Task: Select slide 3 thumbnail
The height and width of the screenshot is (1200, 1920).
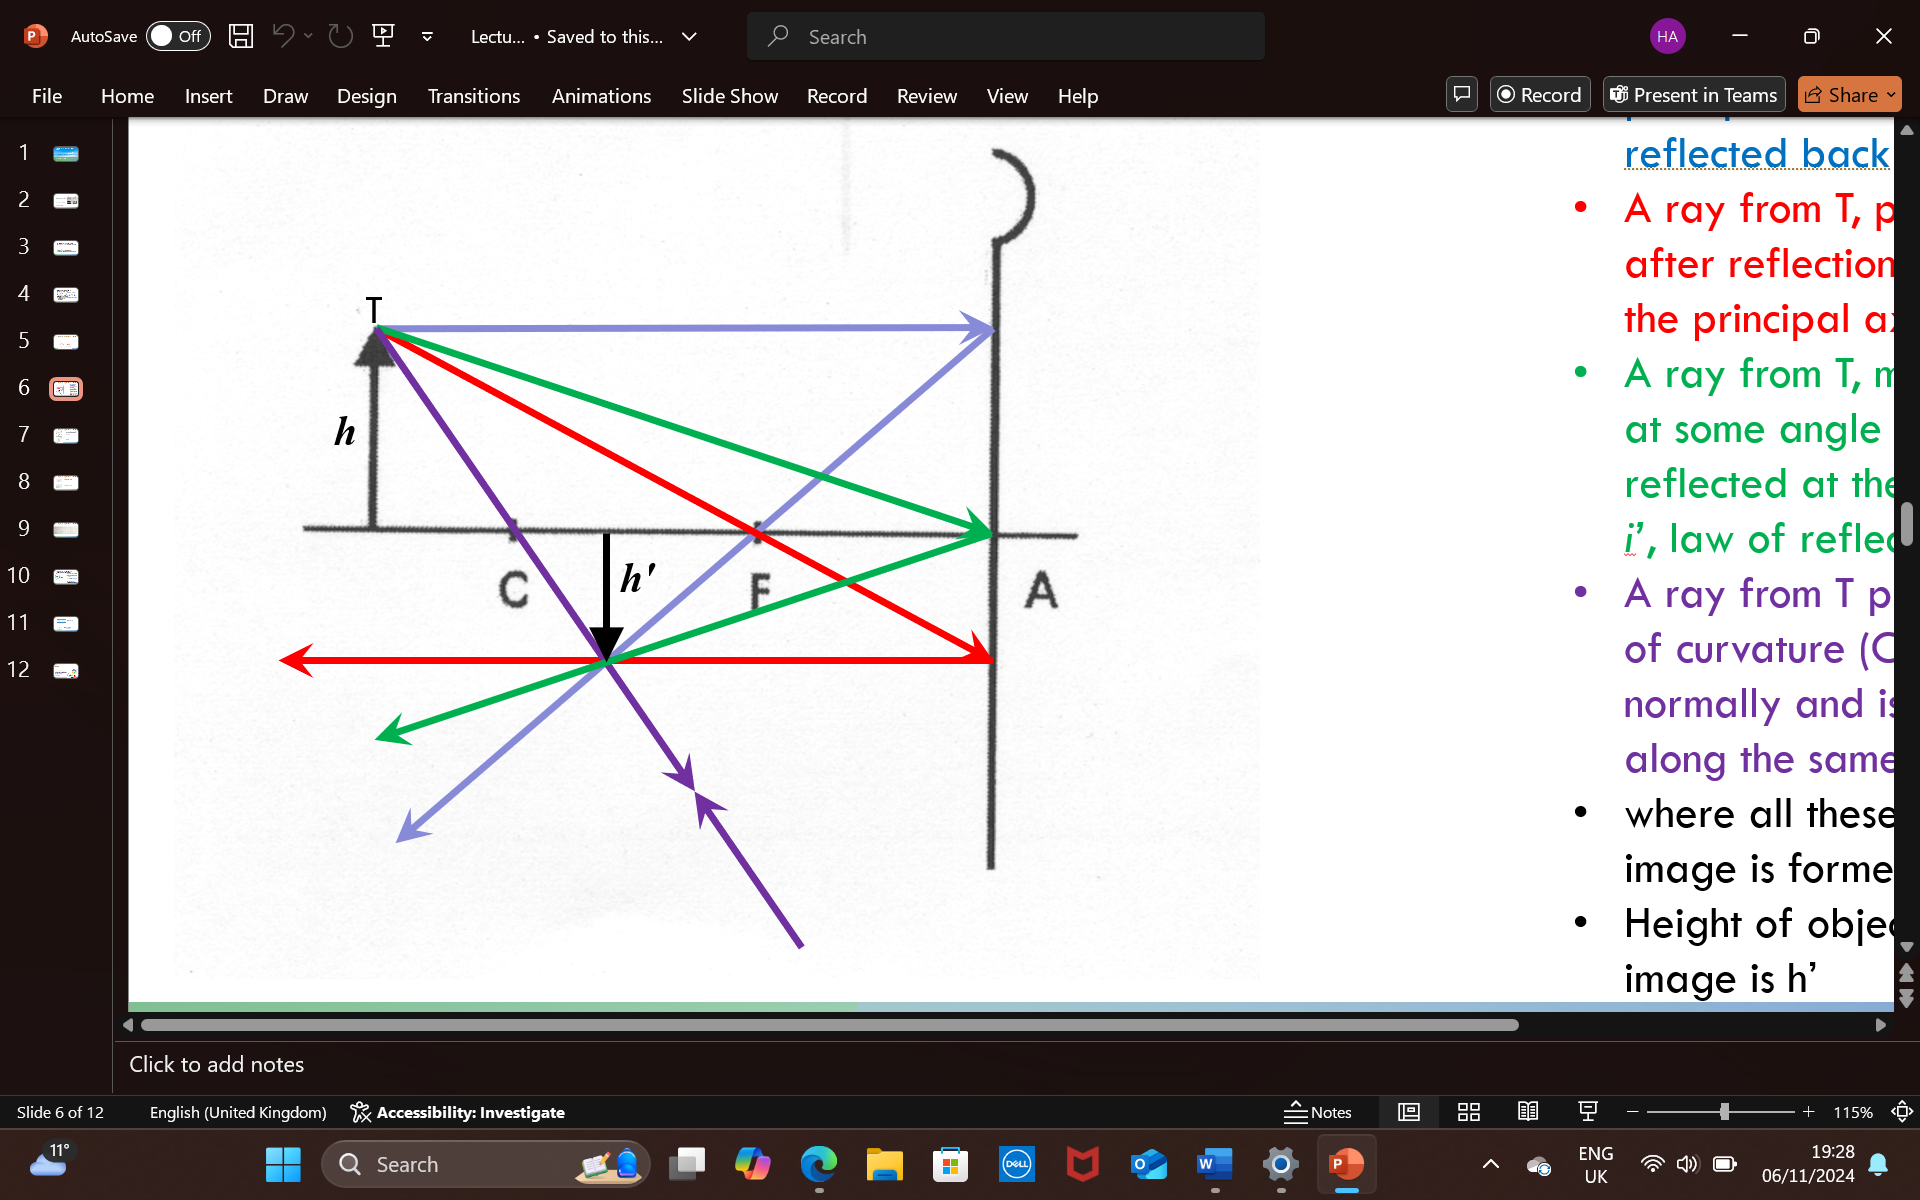Action: tap(66, 248)
